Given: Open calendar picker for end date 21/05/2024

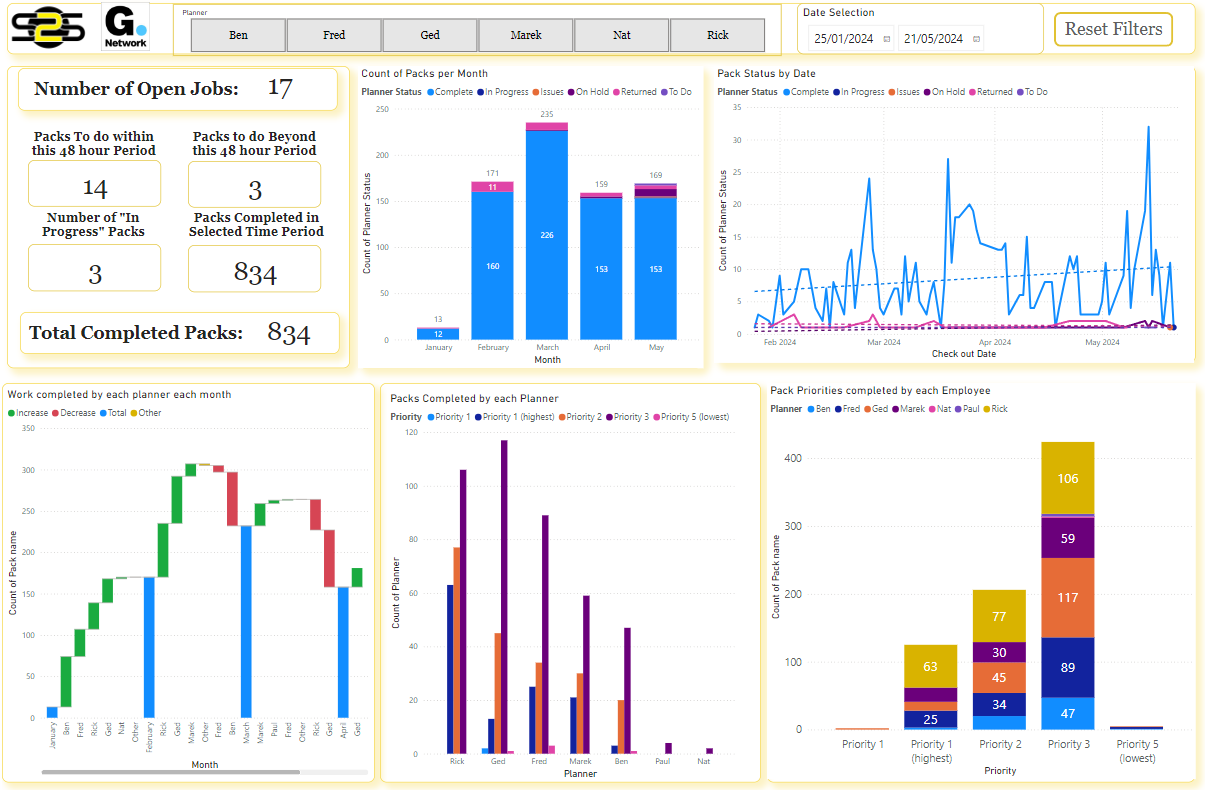Looking at the screenshot, I should click(x=976, y=39).
